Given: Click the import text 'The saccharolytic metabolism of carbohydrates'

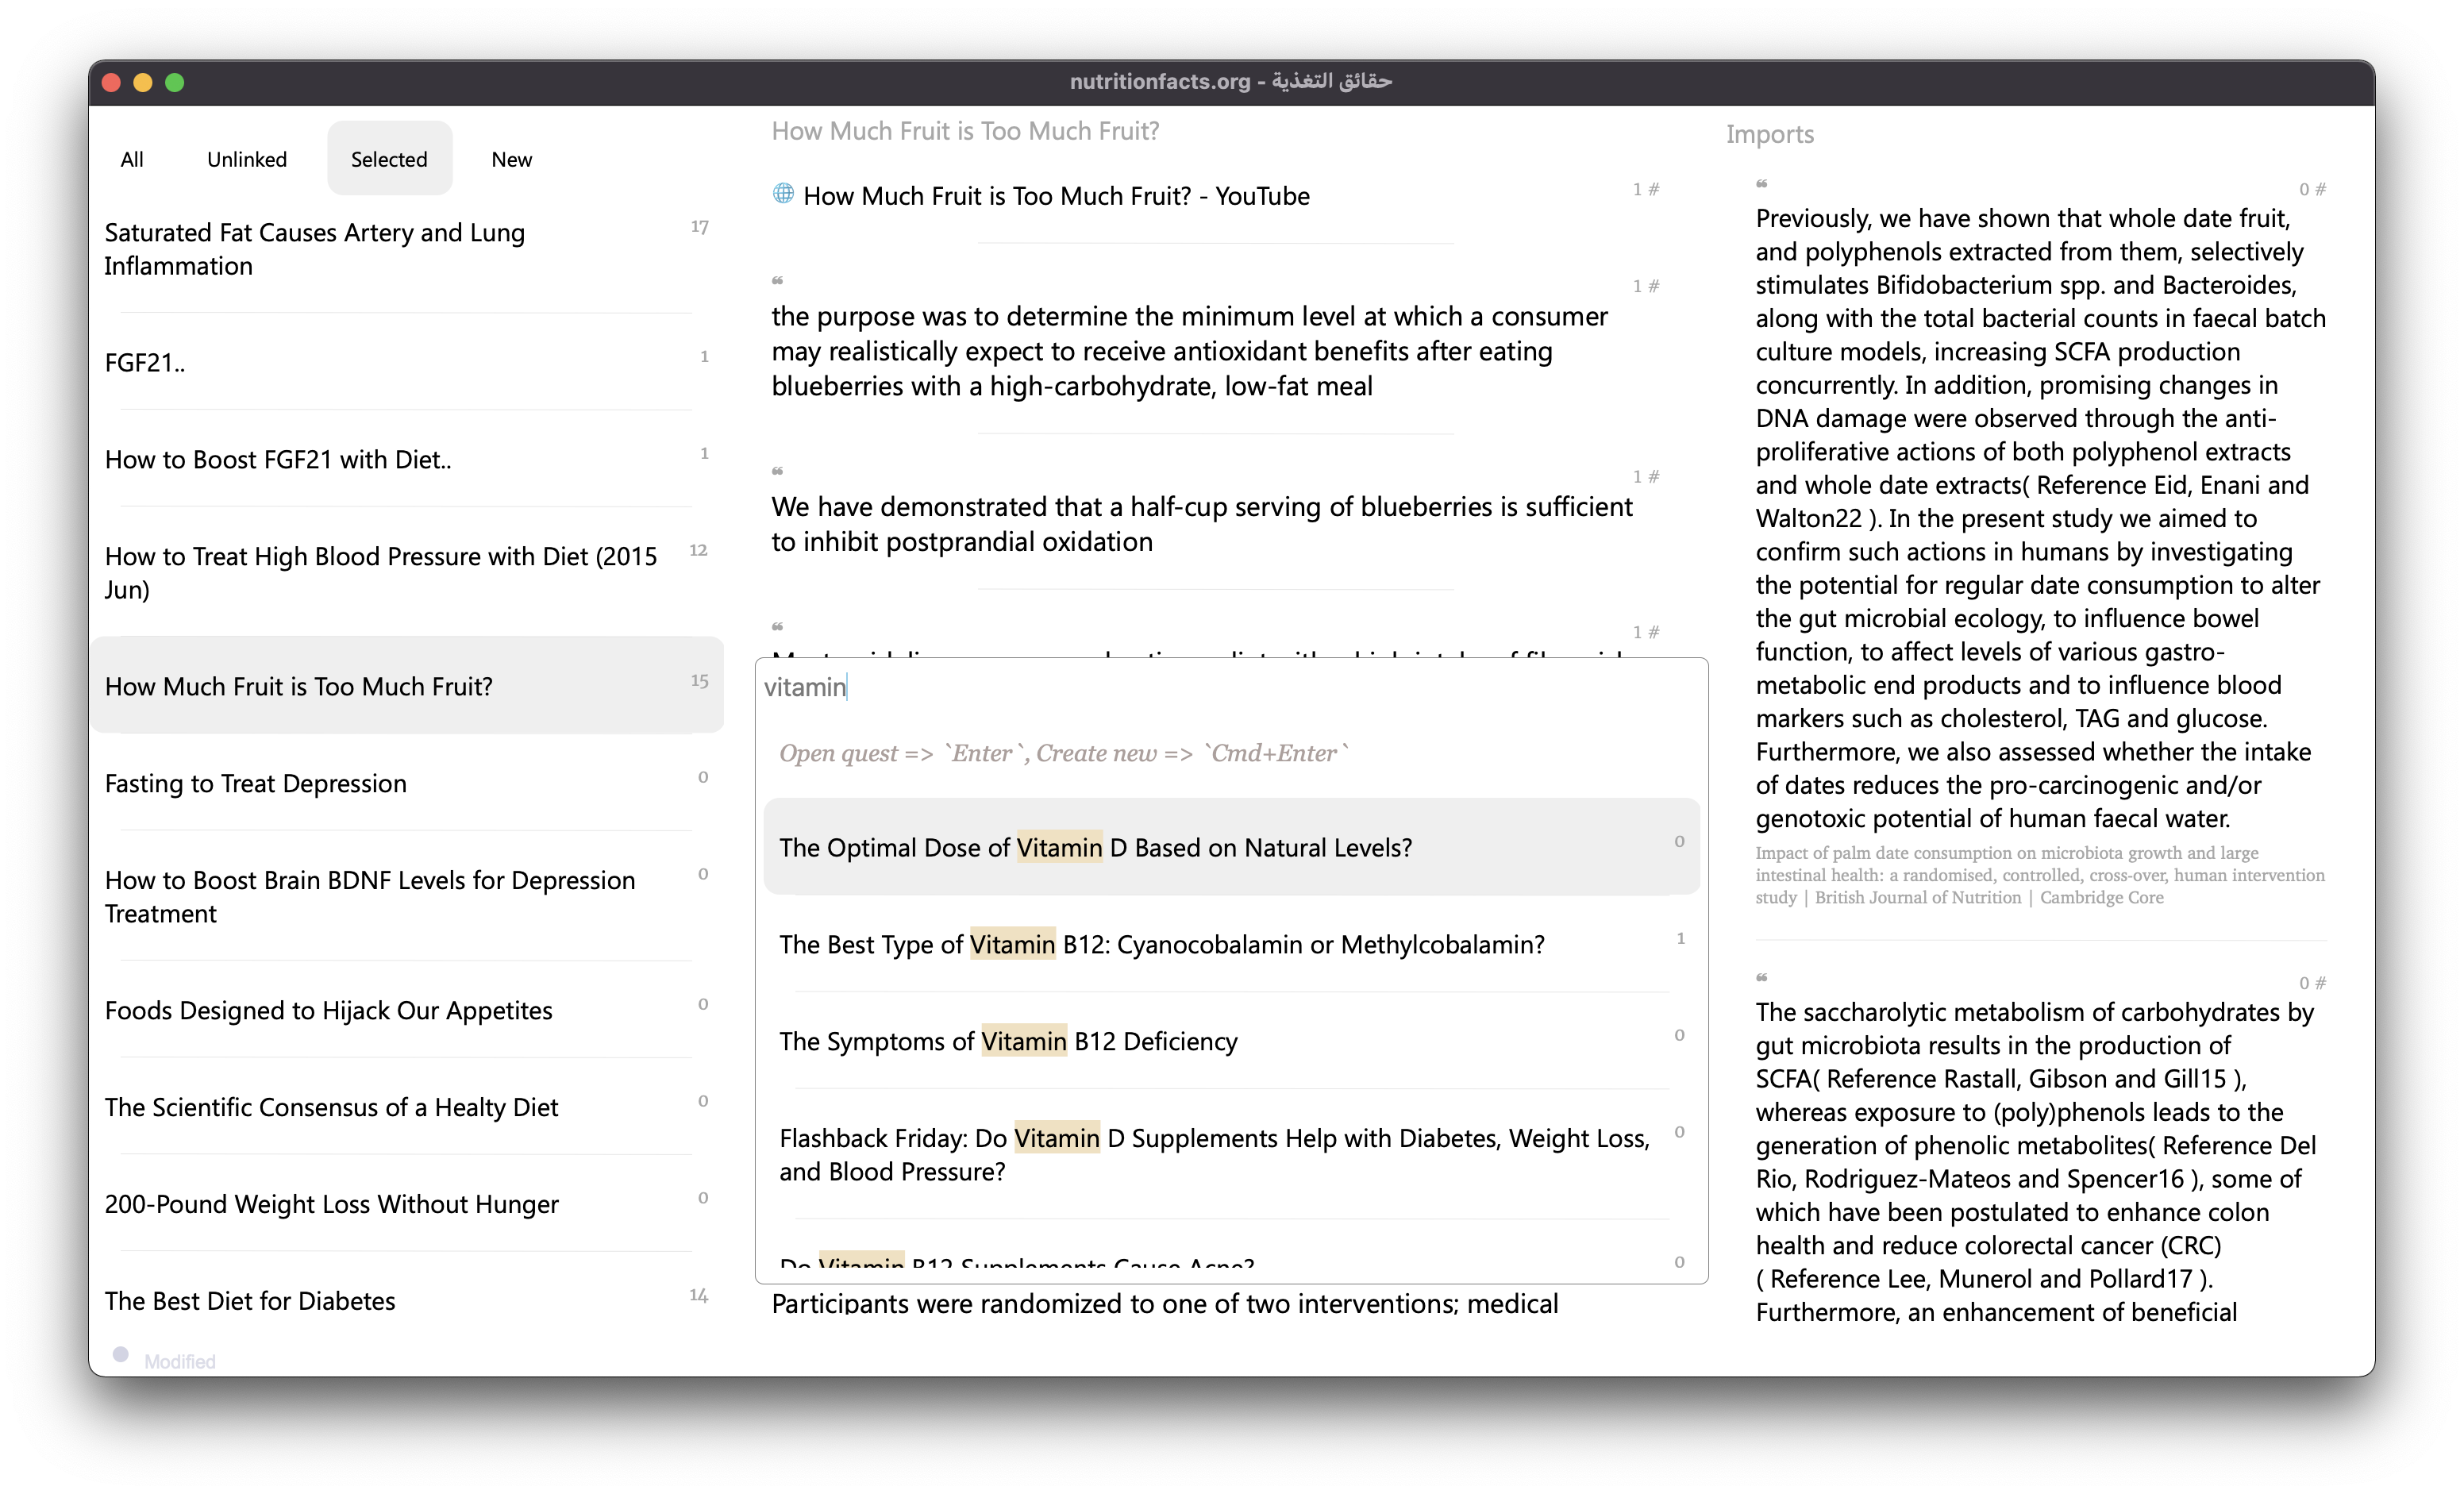Looking at the screenshot, I should click(x=2036, y=1161).
